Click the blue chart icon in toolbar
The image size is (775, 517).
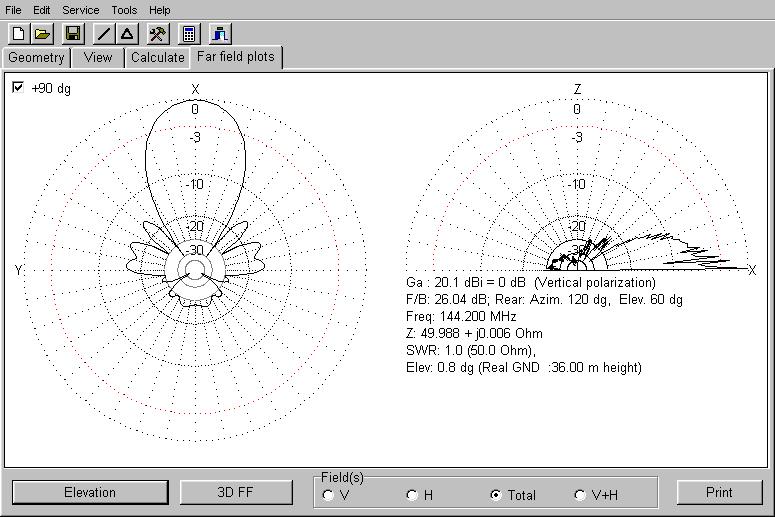[x=220, y=34]
